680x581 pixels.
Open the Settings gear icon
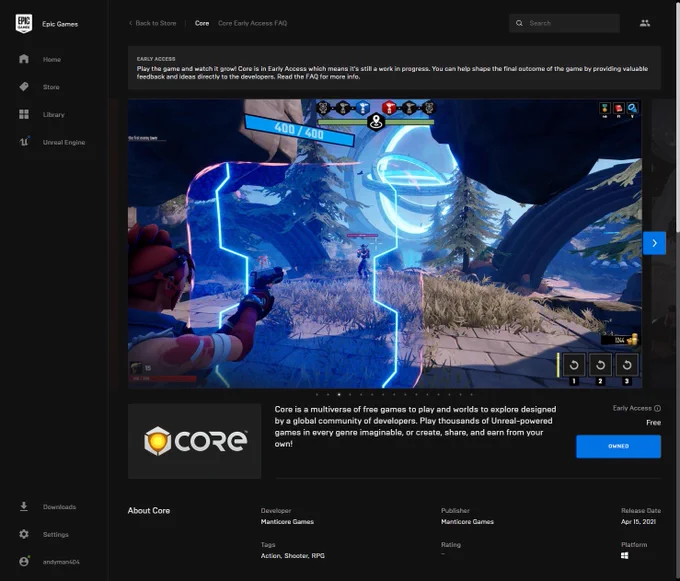(x=24, y=534)
